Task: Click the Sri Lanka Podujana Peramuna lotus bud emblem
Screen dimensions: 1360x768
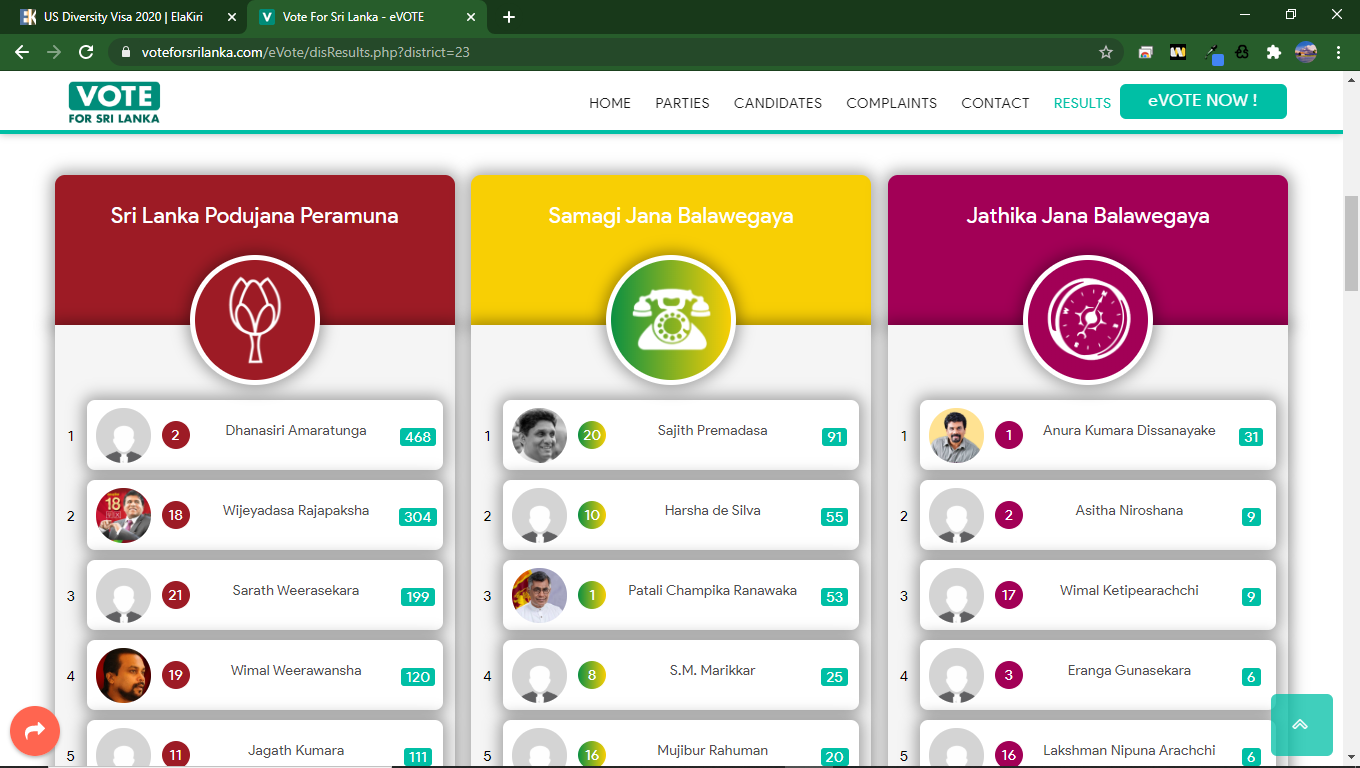Action: 254,320
